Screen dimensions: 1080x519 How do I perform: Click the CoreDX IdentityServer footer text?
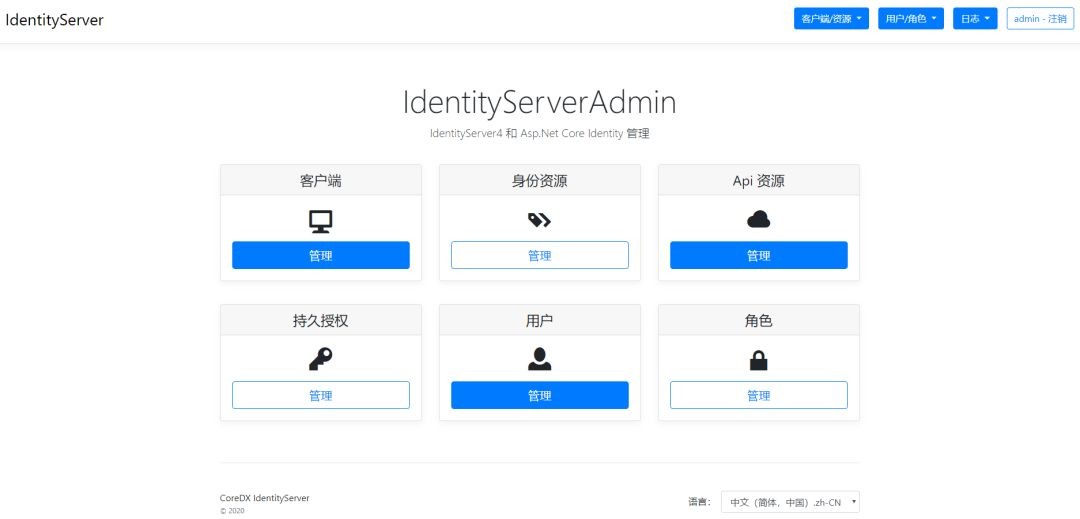[264, 498]
